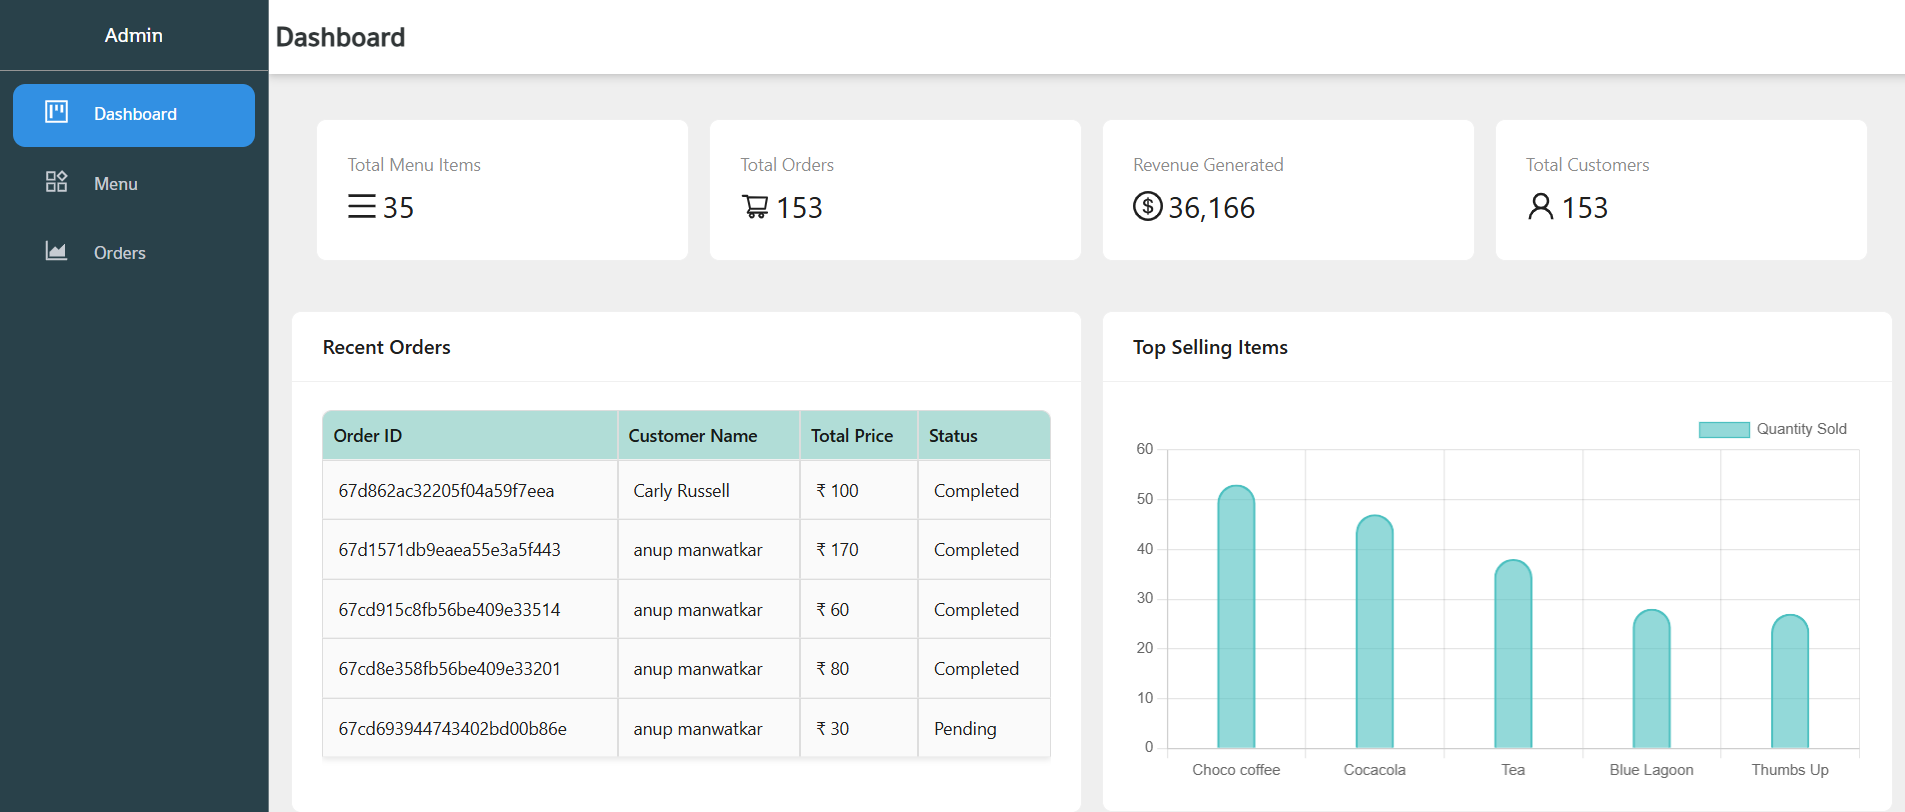This screenshot has height=812, width=1905.
Task: Click the Menu grid icon in sidebar
Action: click(x=56, y=181)
